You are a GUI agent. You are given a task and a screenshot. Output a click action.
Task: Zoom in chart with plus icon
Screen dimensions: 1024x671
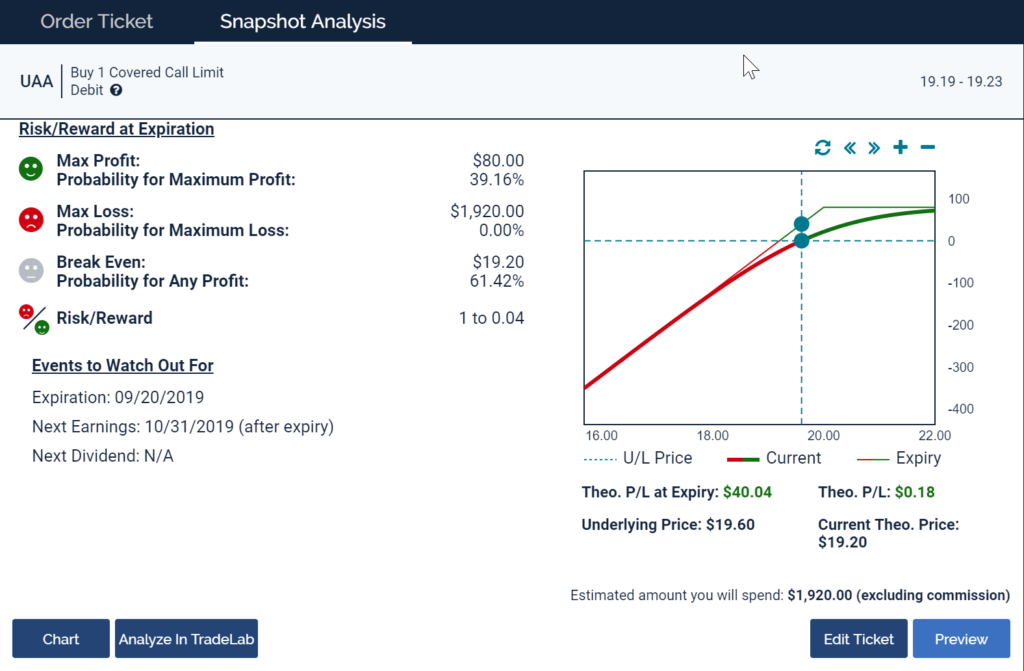[x=900, y=148]
